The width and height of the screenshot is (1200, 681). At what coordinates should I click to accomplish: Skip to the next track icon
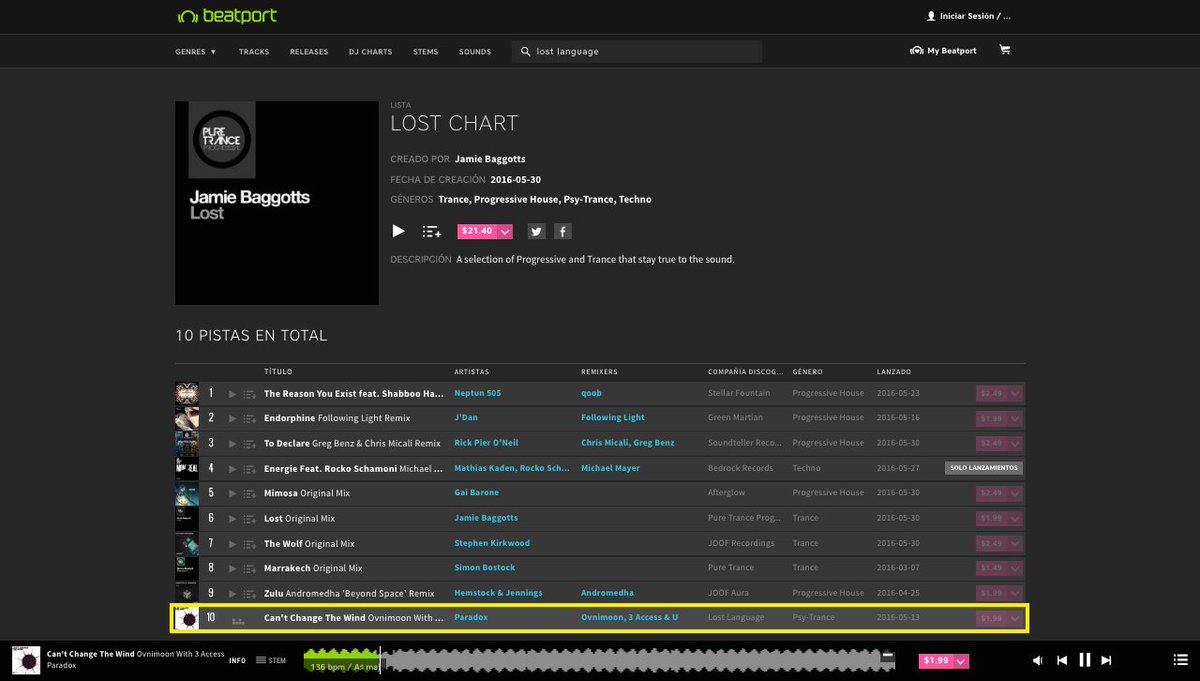(x=1106, y=660)
